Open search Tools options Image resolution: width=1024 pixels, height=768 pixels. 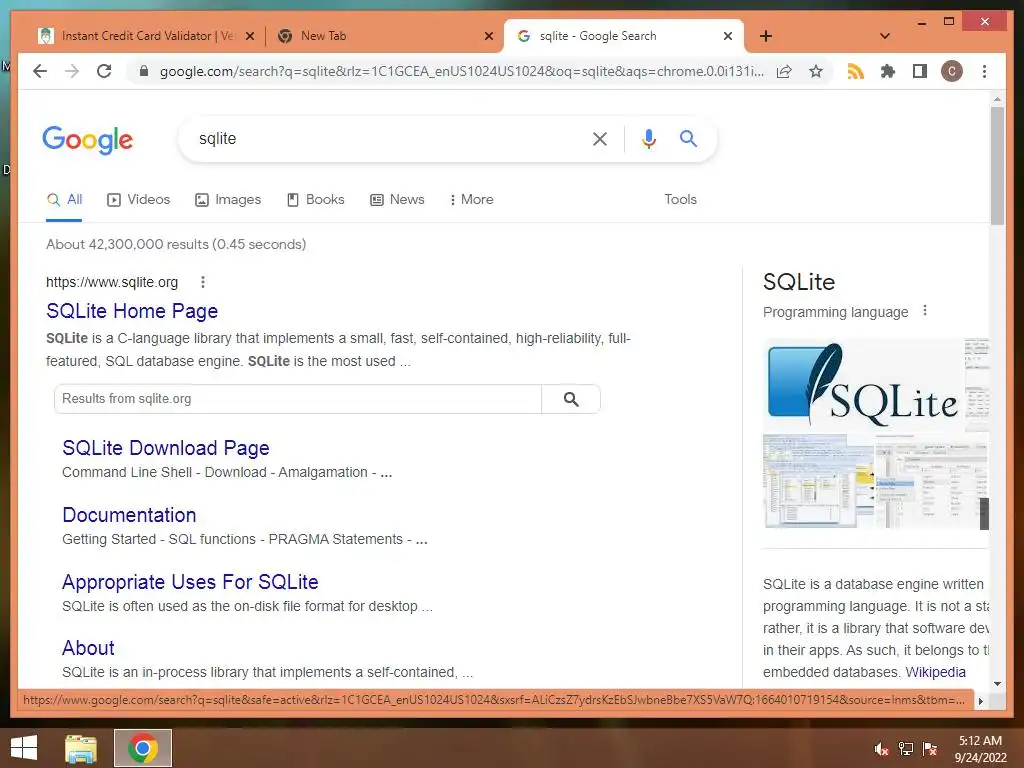tap(680, 200)
